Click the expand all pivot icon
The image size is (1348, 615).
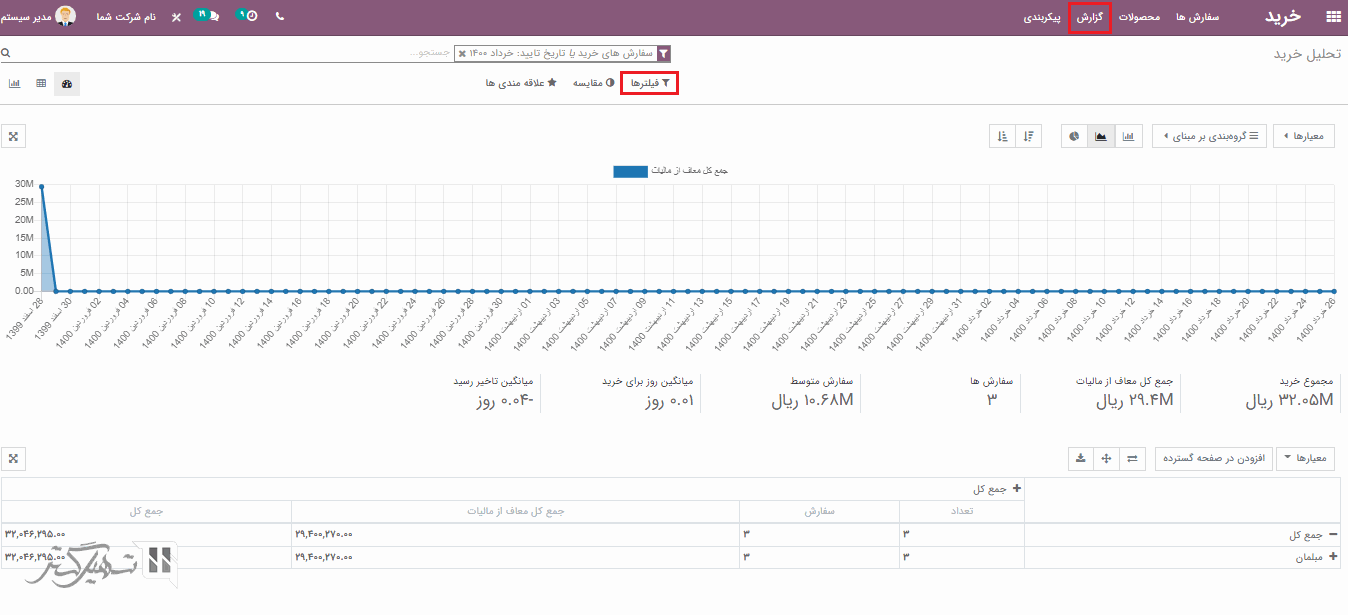pos(1106,458)
